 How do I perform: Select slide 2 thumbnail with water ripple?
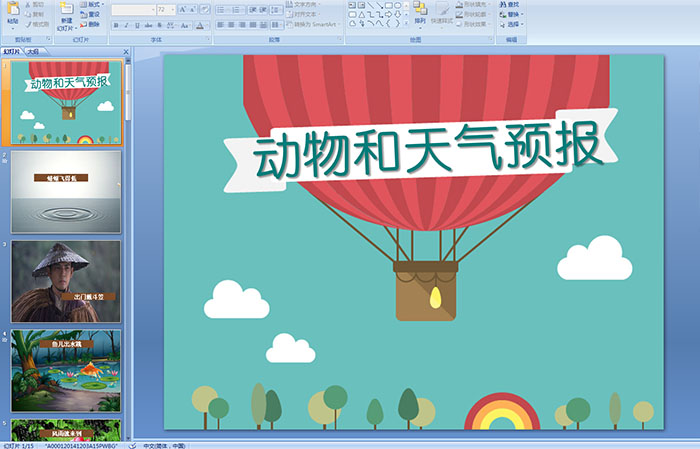tap(66, 192)
